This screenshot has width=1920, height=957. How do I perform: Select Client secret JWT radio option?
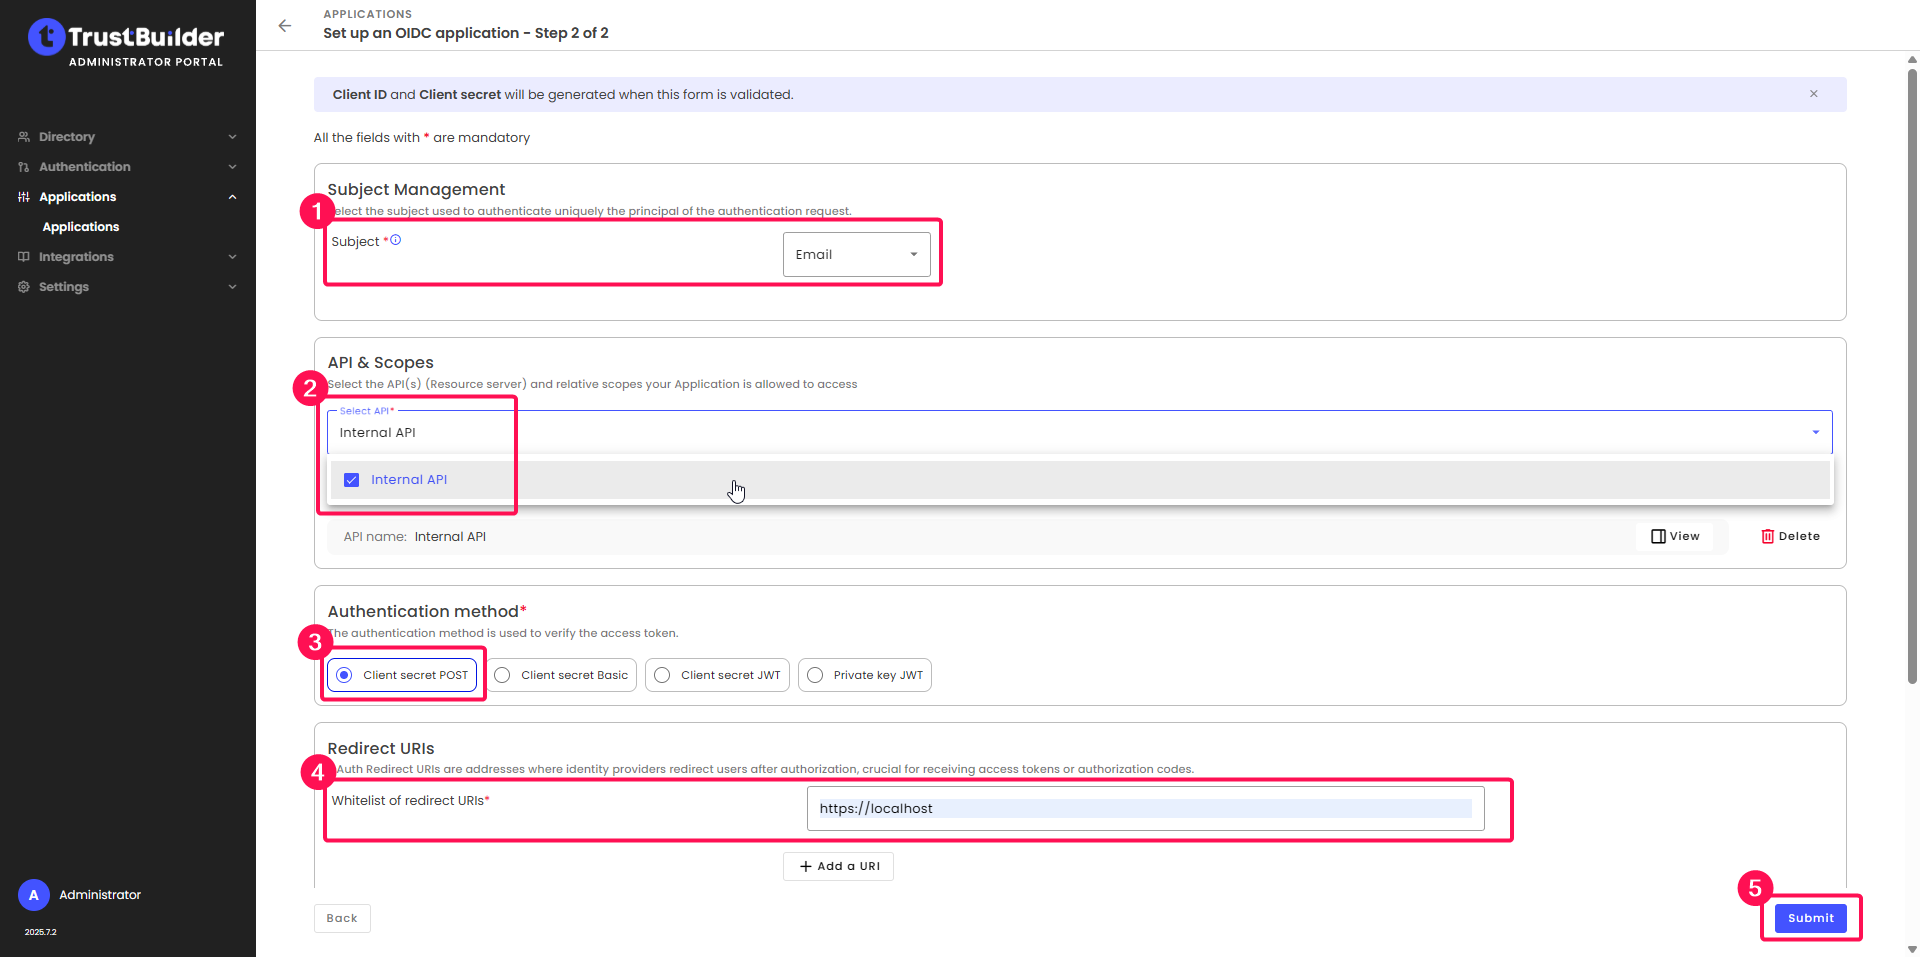coord(663,675)
